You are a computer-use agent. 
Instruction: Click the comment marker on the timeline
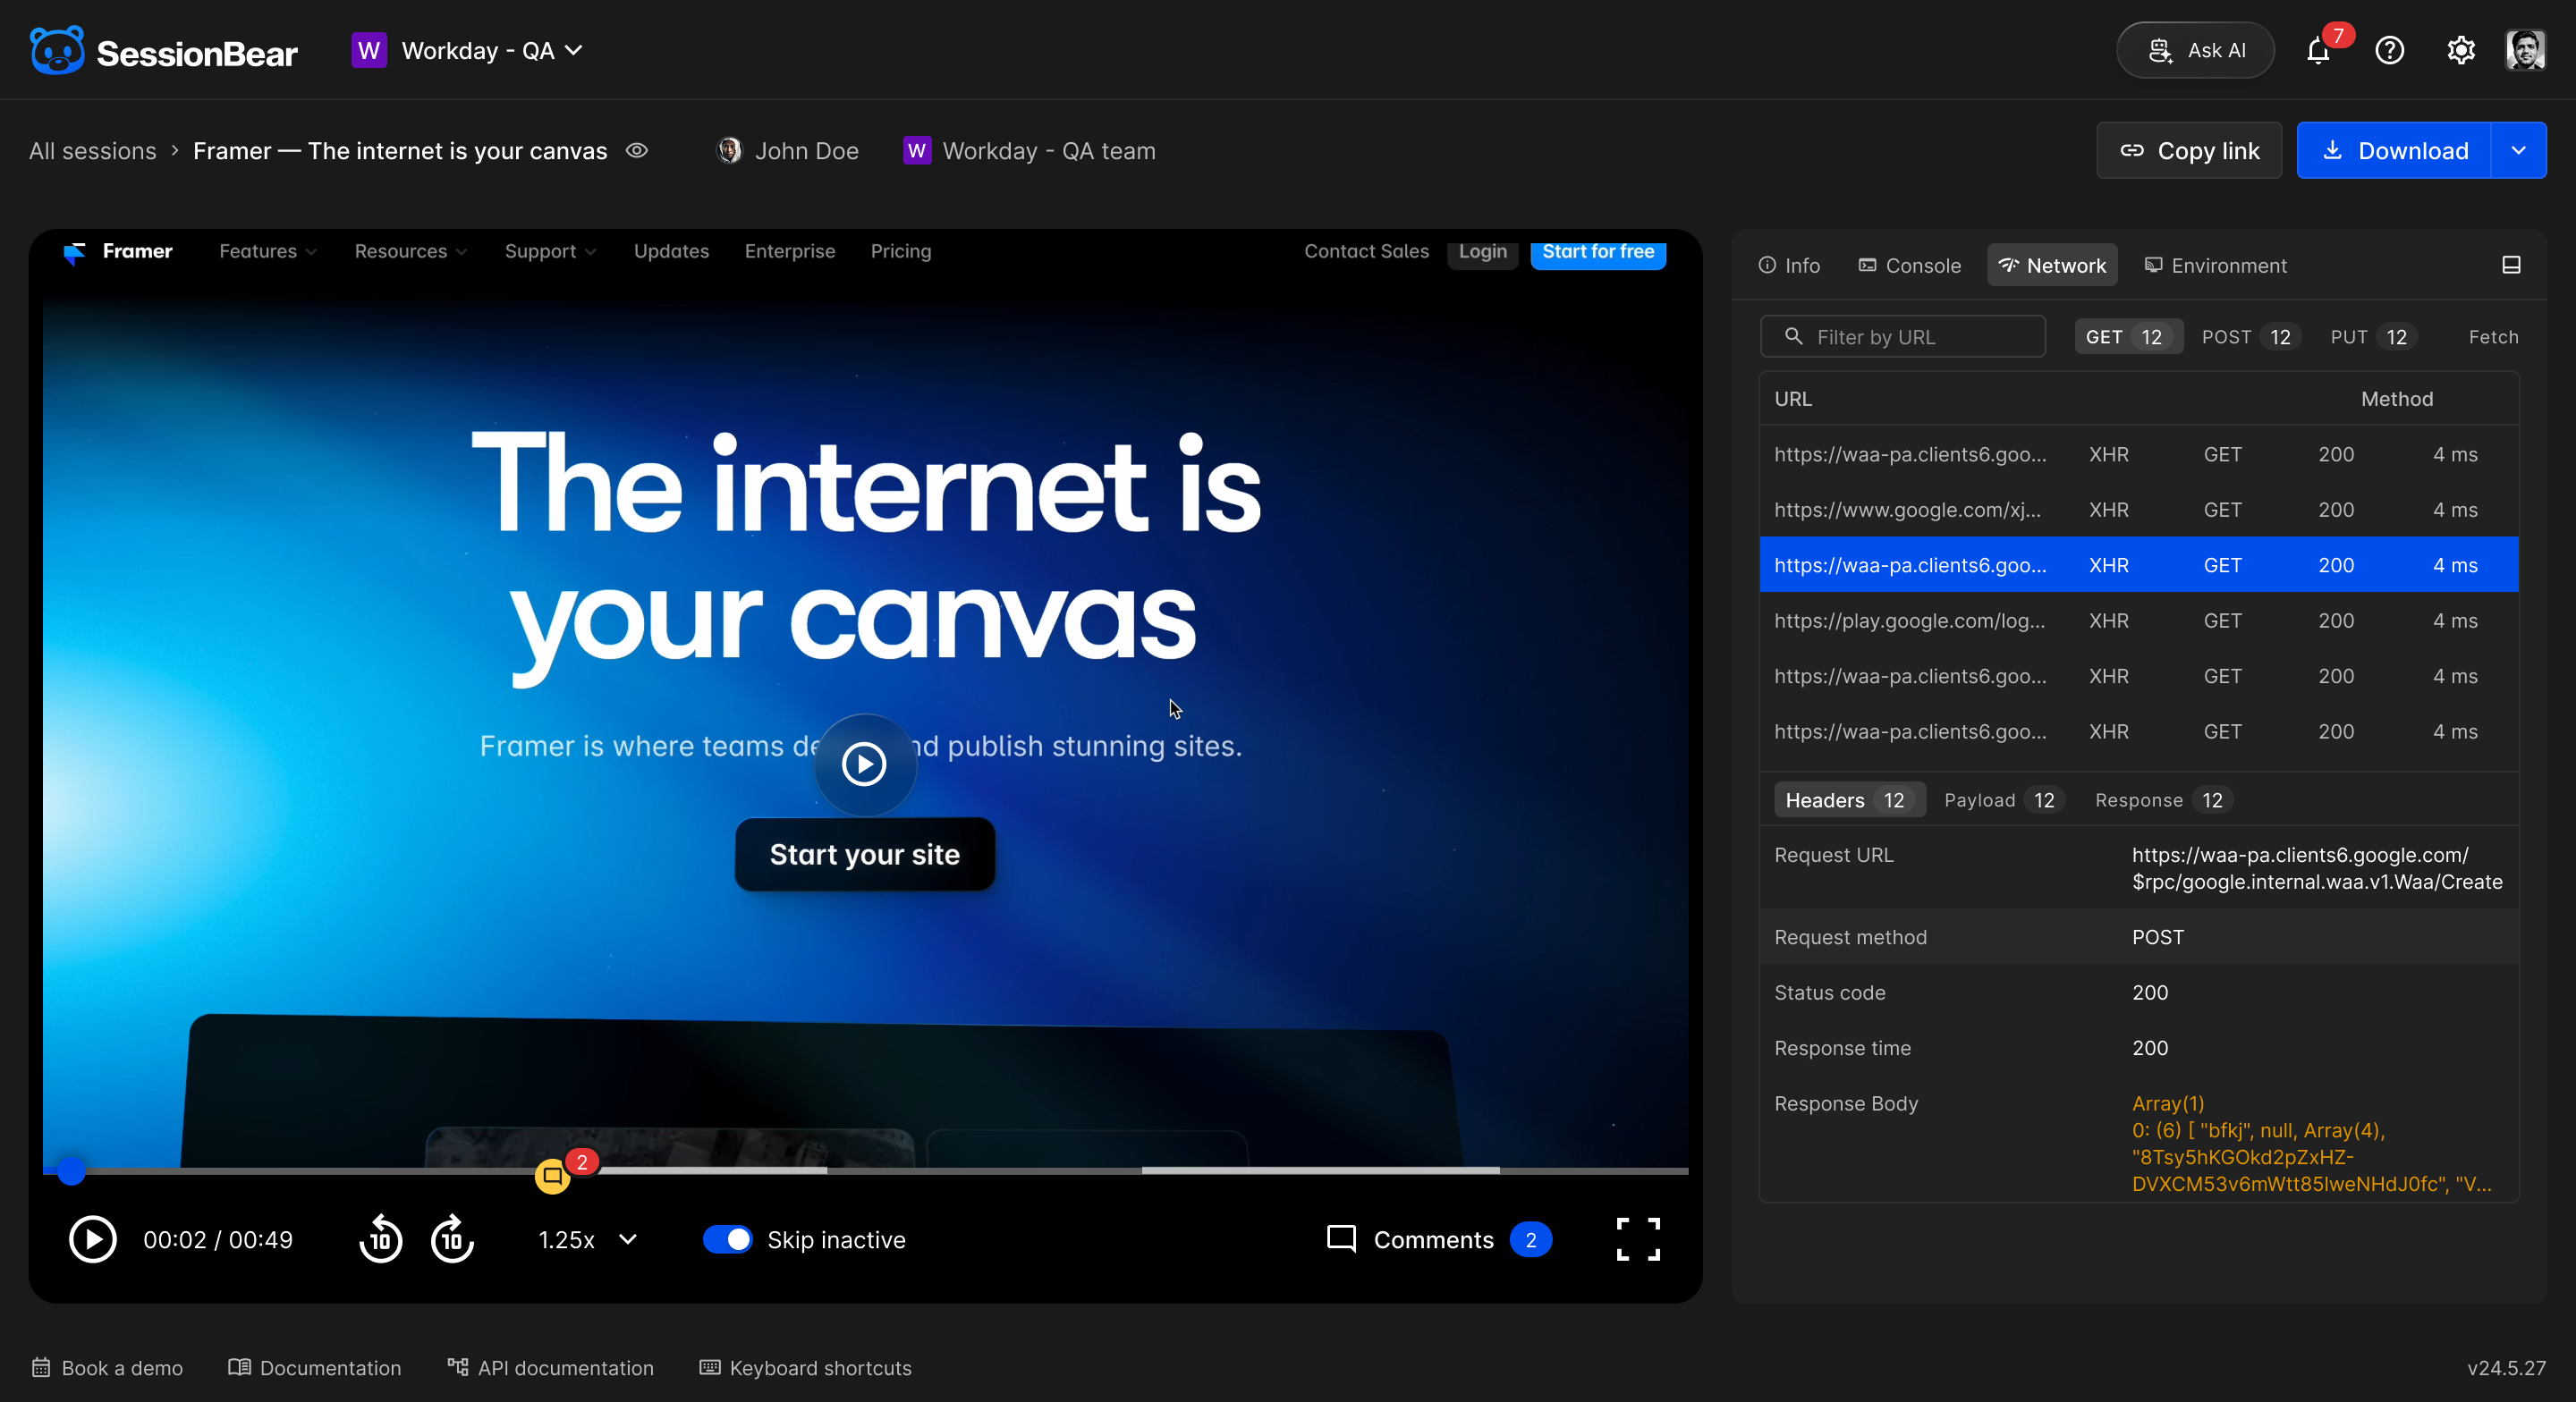click(553, 1176)
